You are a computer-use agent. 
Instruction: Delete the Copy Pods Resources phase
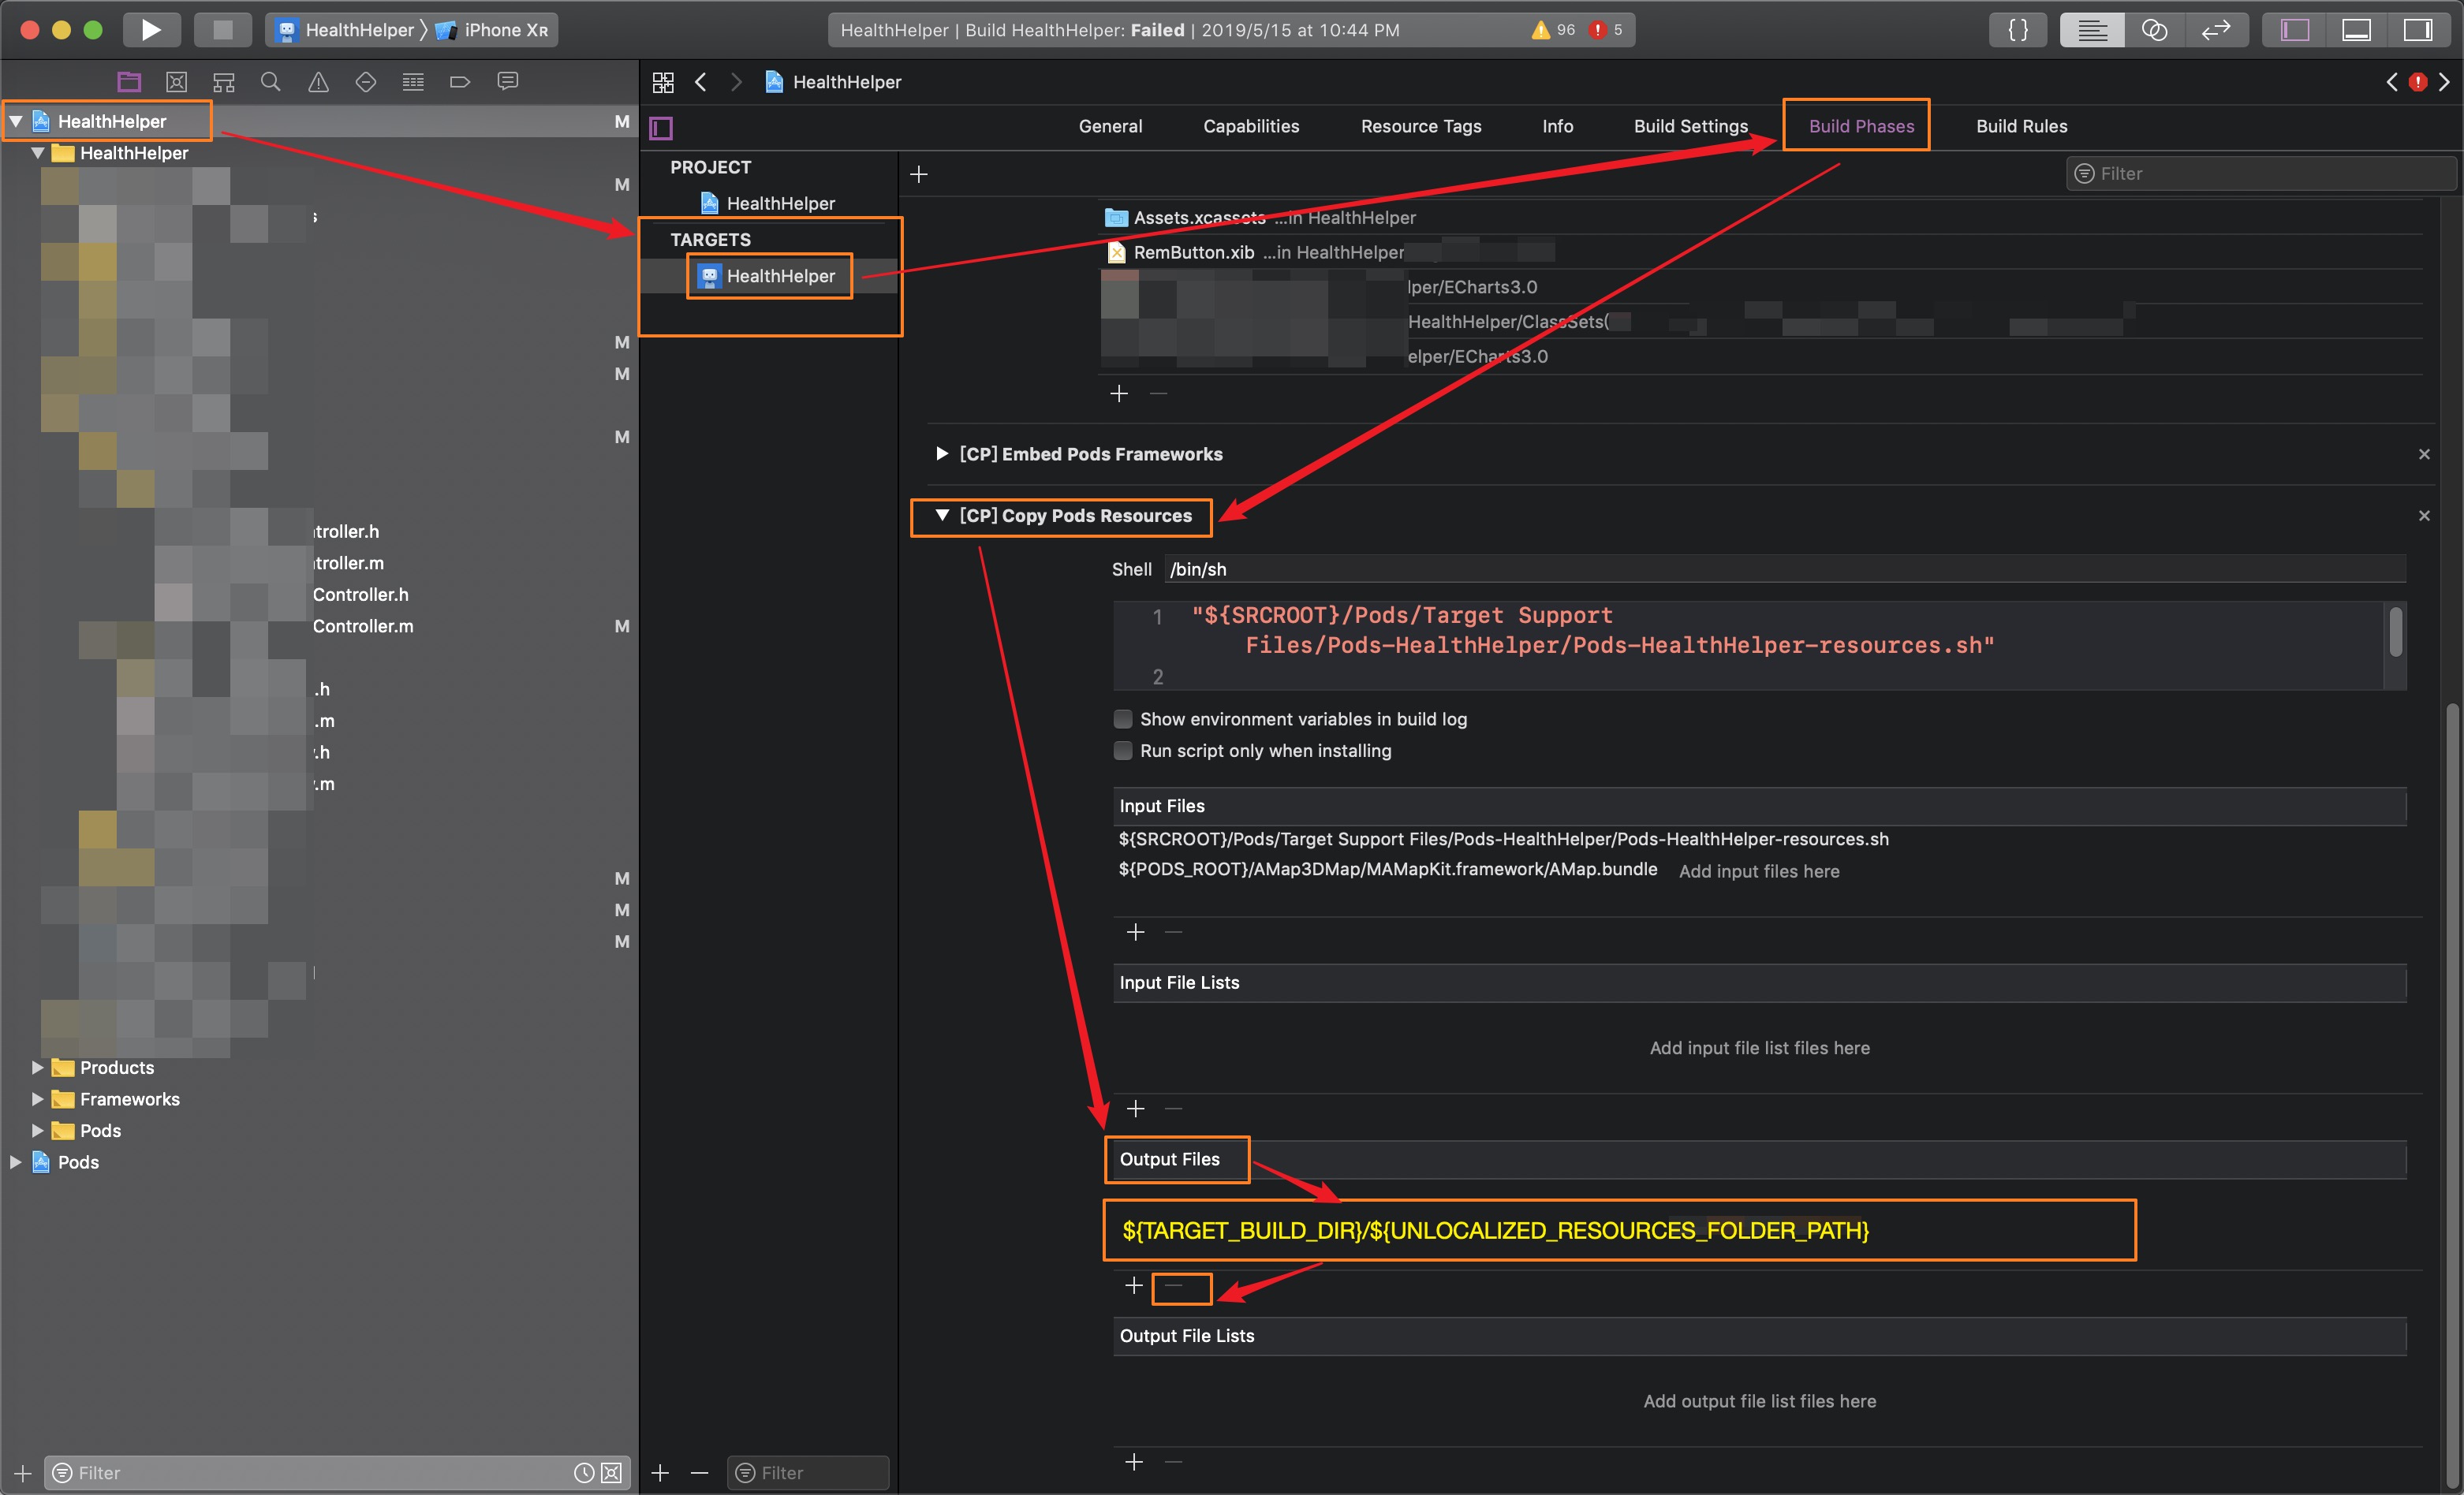pyautogui.click(x=2424, y=516)
